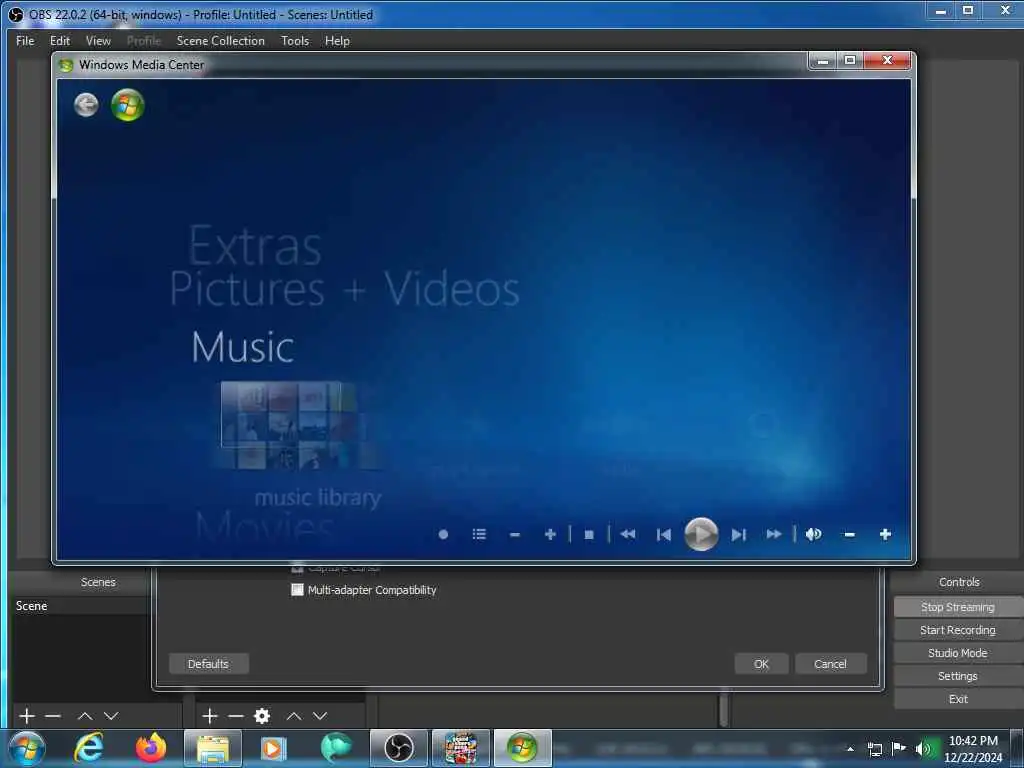Launch Internet Explorer from taskbar

click(89, 748)
